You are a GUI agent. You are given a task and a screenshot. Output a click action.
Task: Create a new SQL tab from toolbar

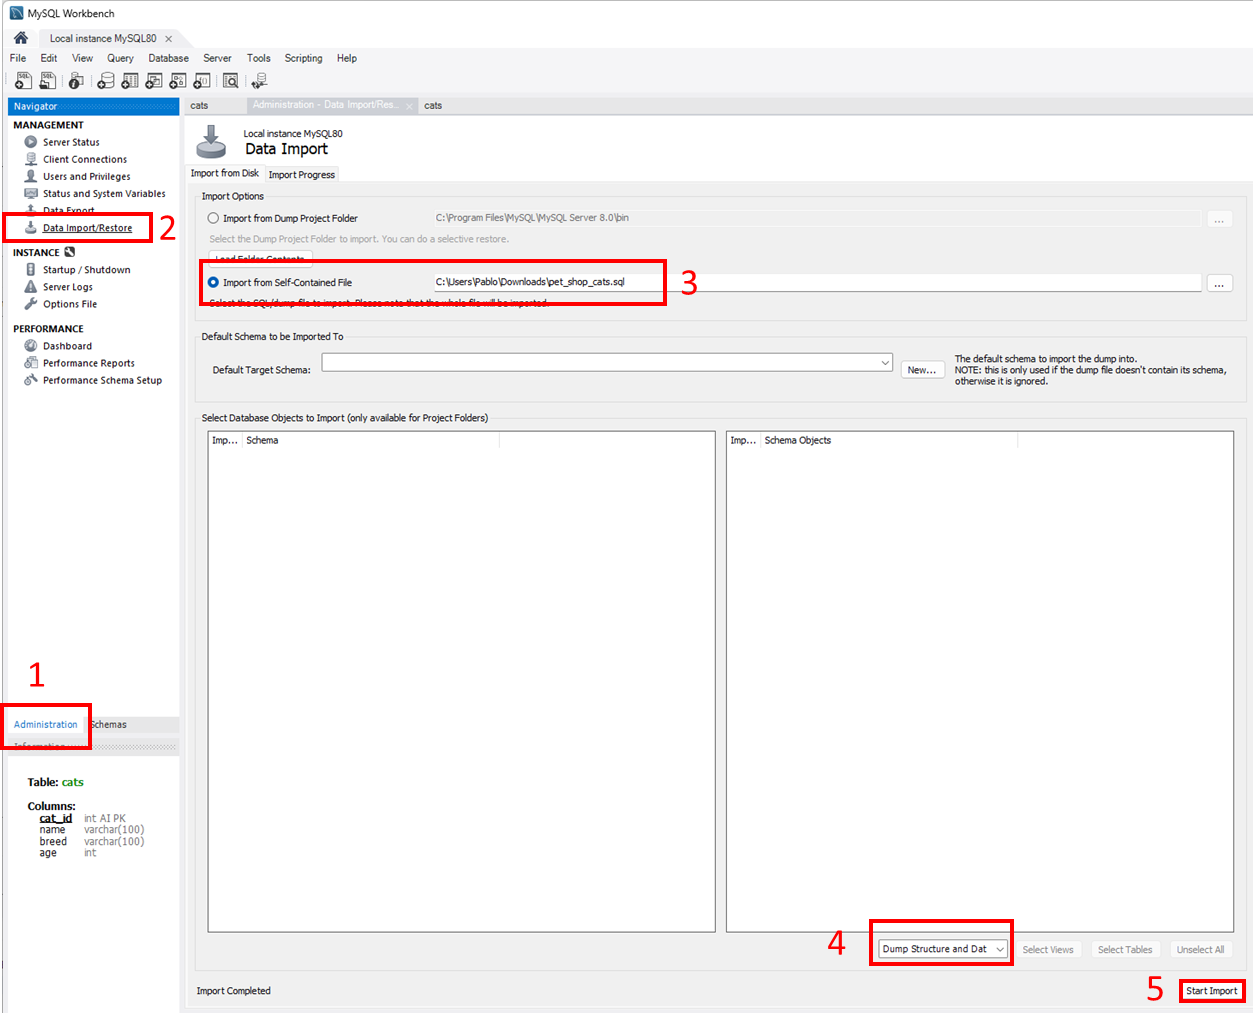[23, 81]
